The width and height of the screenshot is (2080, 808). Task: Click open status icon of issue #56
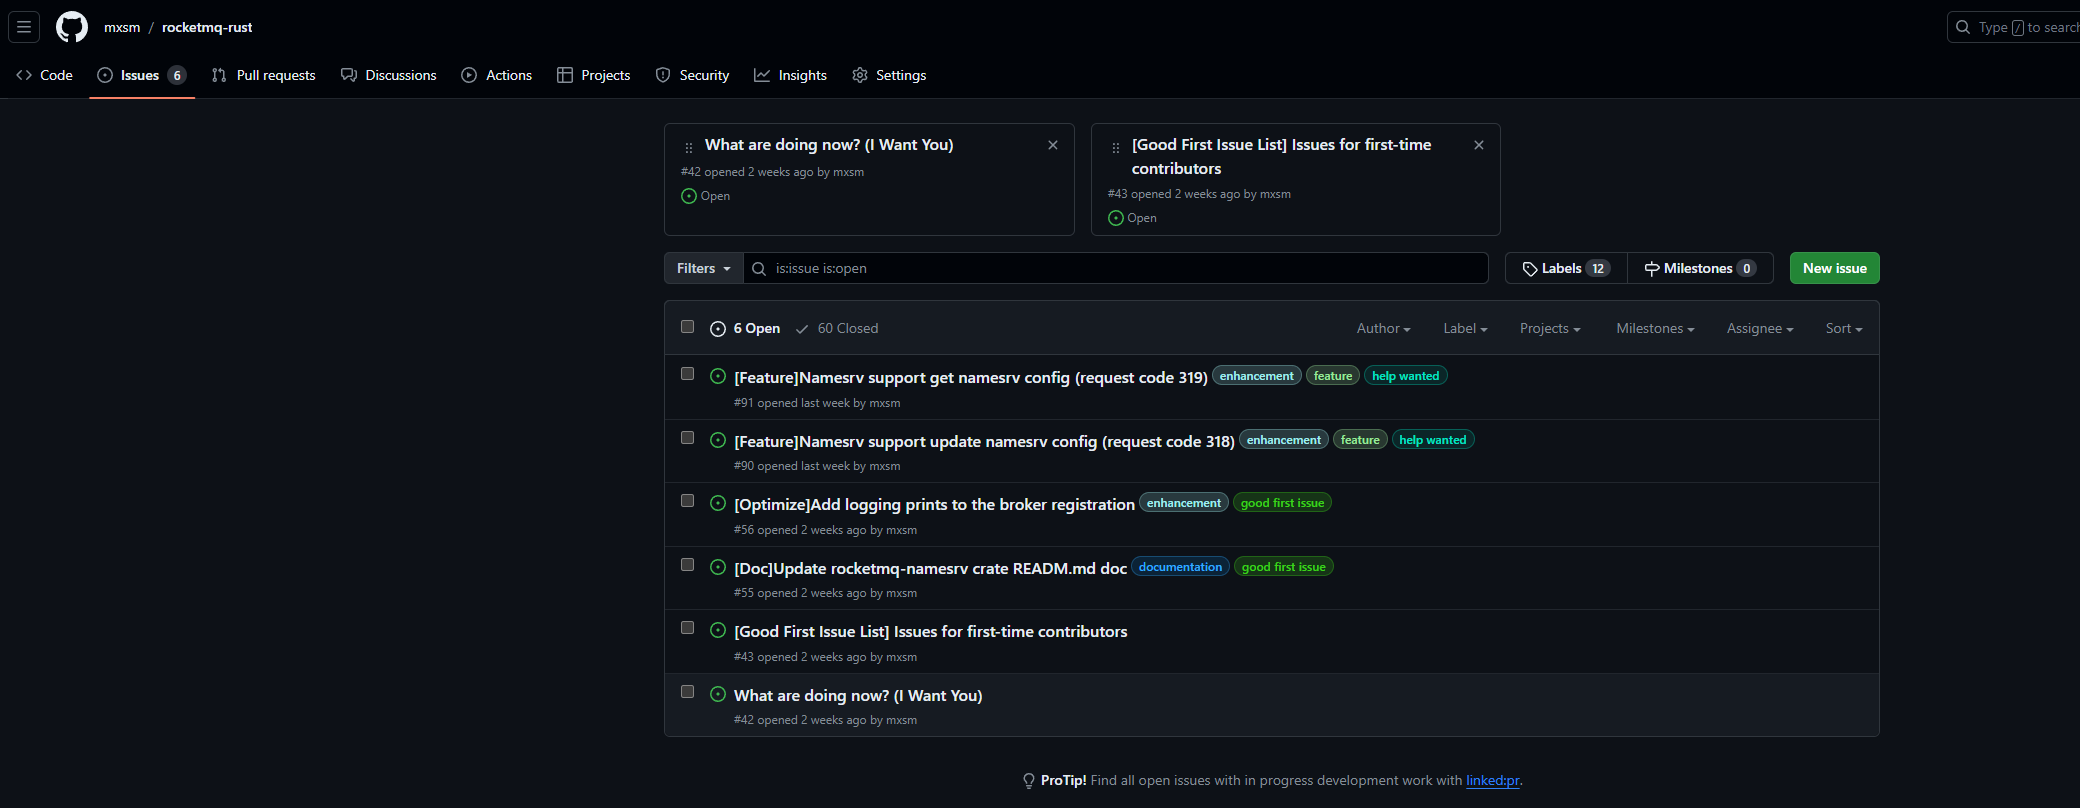click(718, 503)
